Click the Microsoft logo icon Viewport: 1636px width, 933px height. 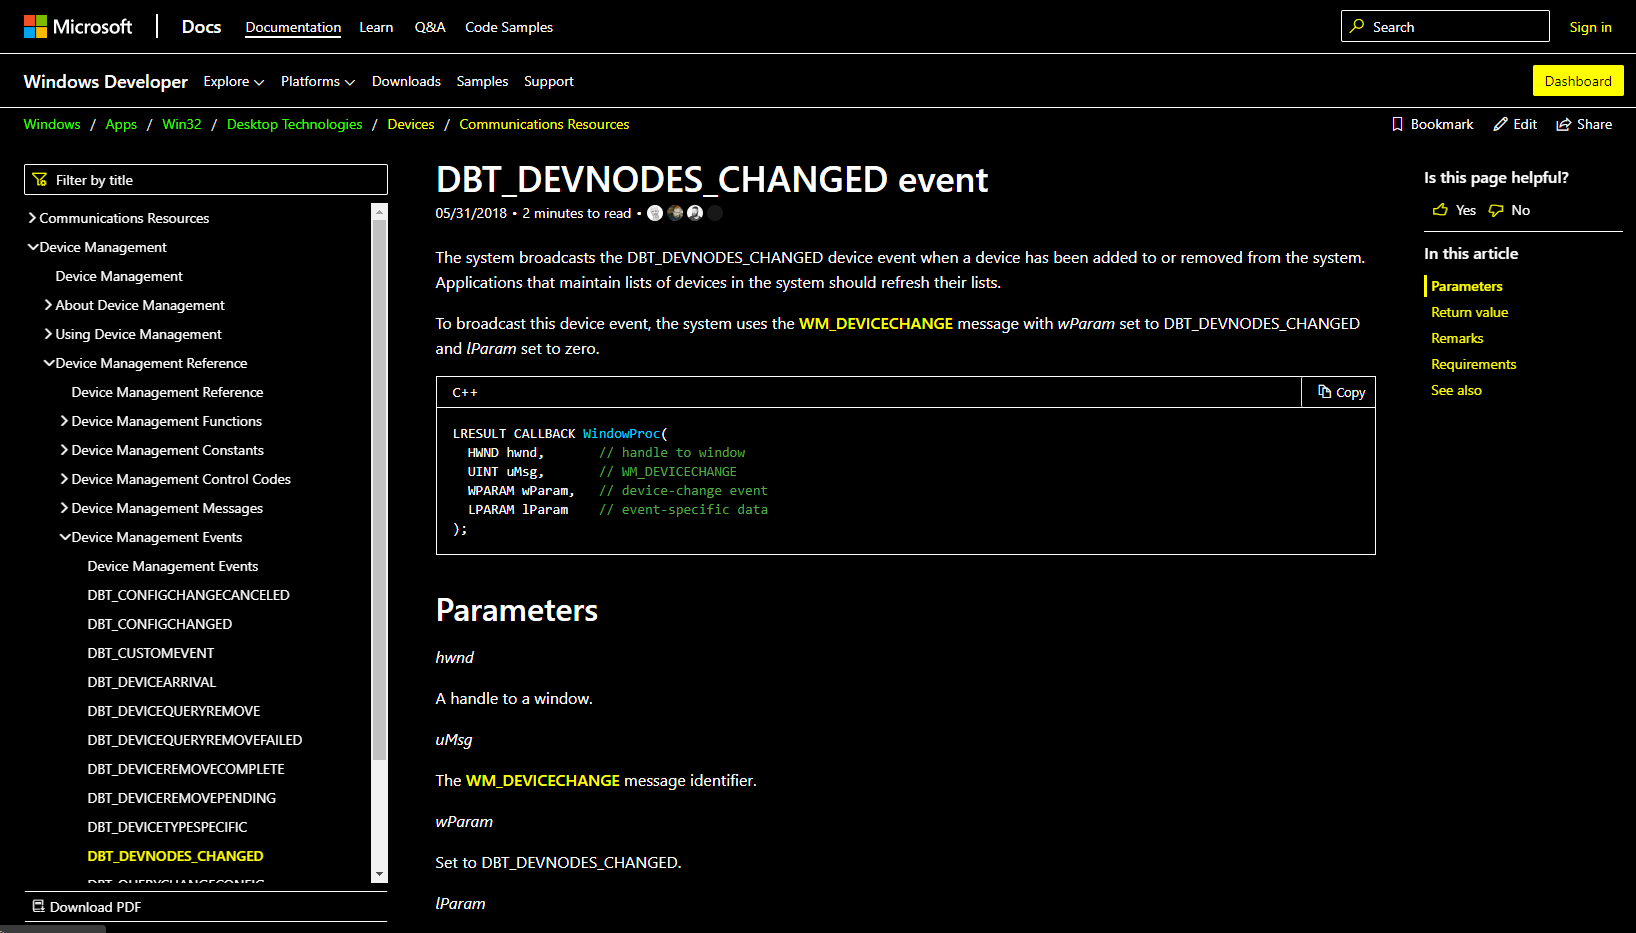[34, 26]
